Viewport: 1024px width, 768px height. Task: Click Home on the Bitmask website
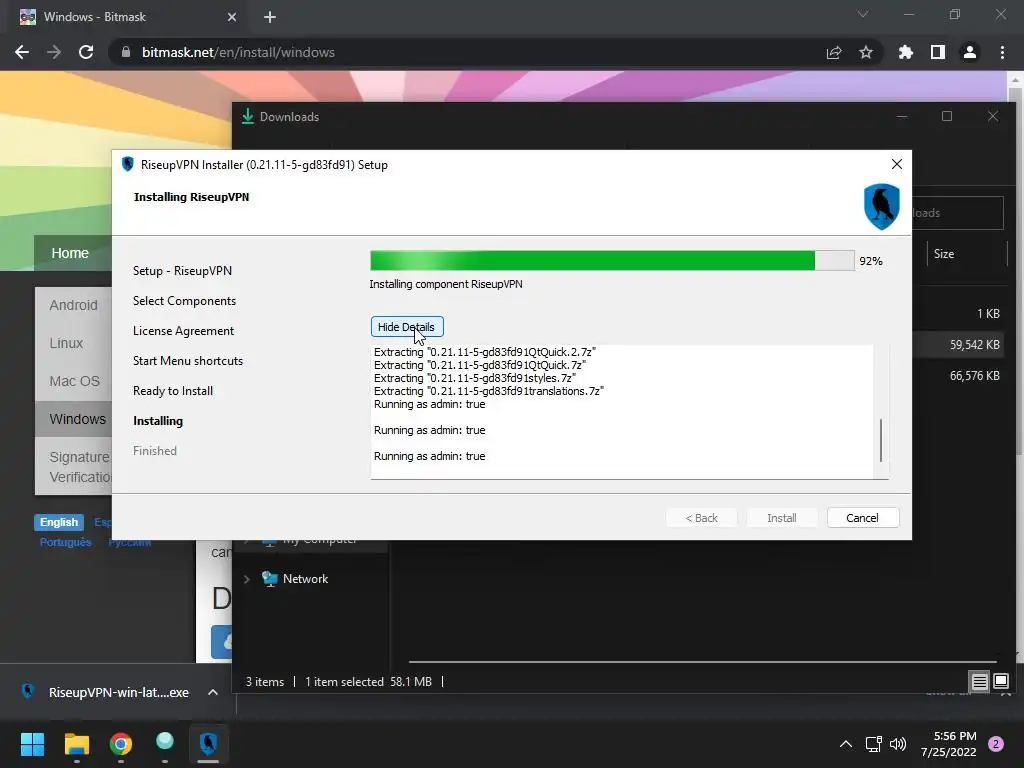(70, 253)
